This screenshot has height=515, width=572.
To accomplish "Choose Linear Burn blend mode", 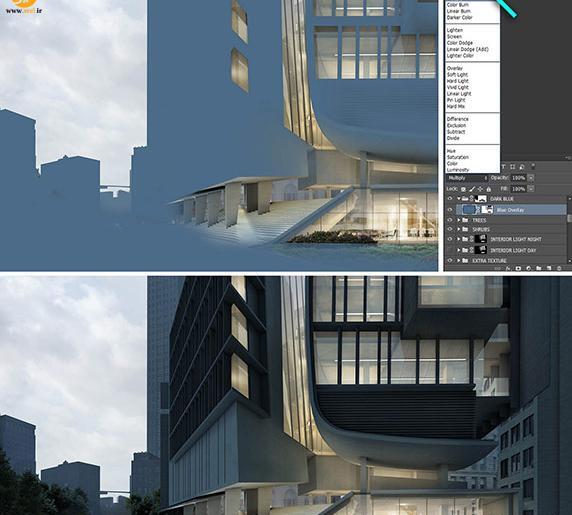I will 458,11.
